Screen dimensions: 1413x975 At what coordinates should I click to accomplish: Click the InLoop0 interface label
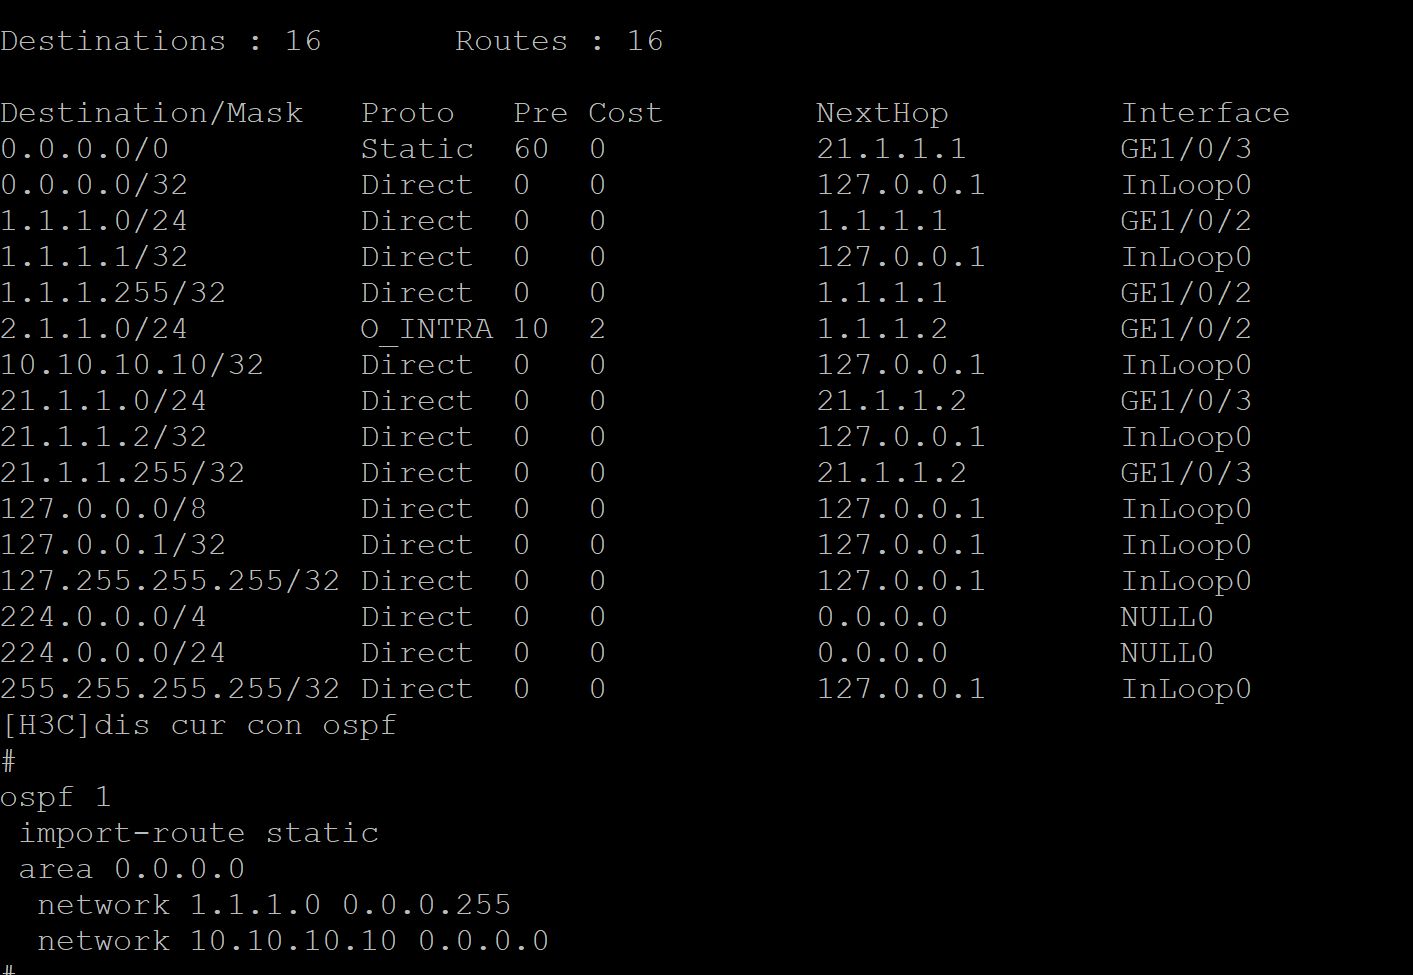coord(1186,184)
